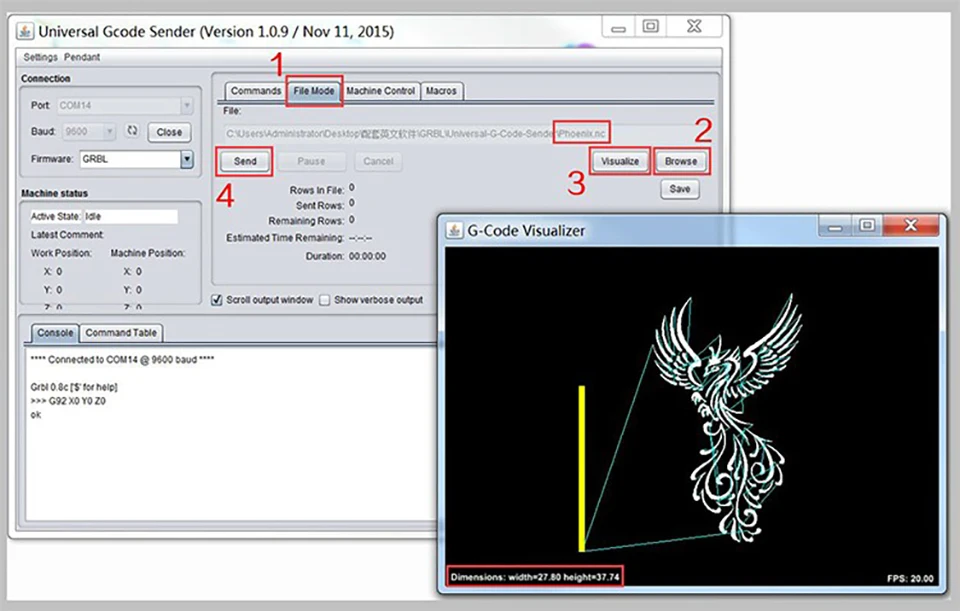Open the Command Table tab
This screenshot has width=960, height=611.
121,332
